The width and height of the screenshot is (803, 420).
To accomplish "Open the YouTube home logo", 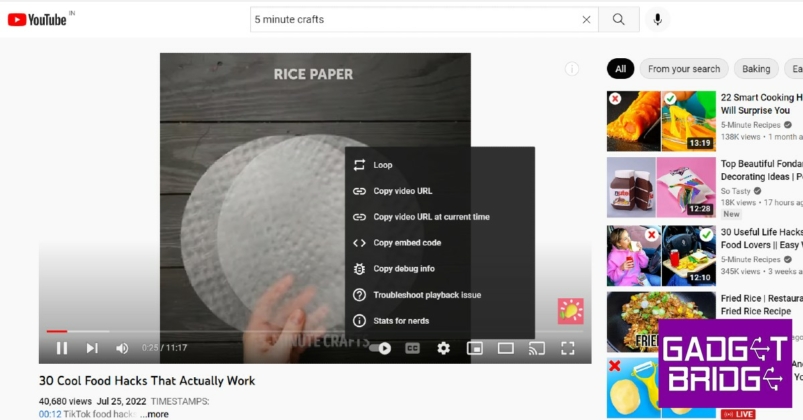I will [x=37, y=19].
